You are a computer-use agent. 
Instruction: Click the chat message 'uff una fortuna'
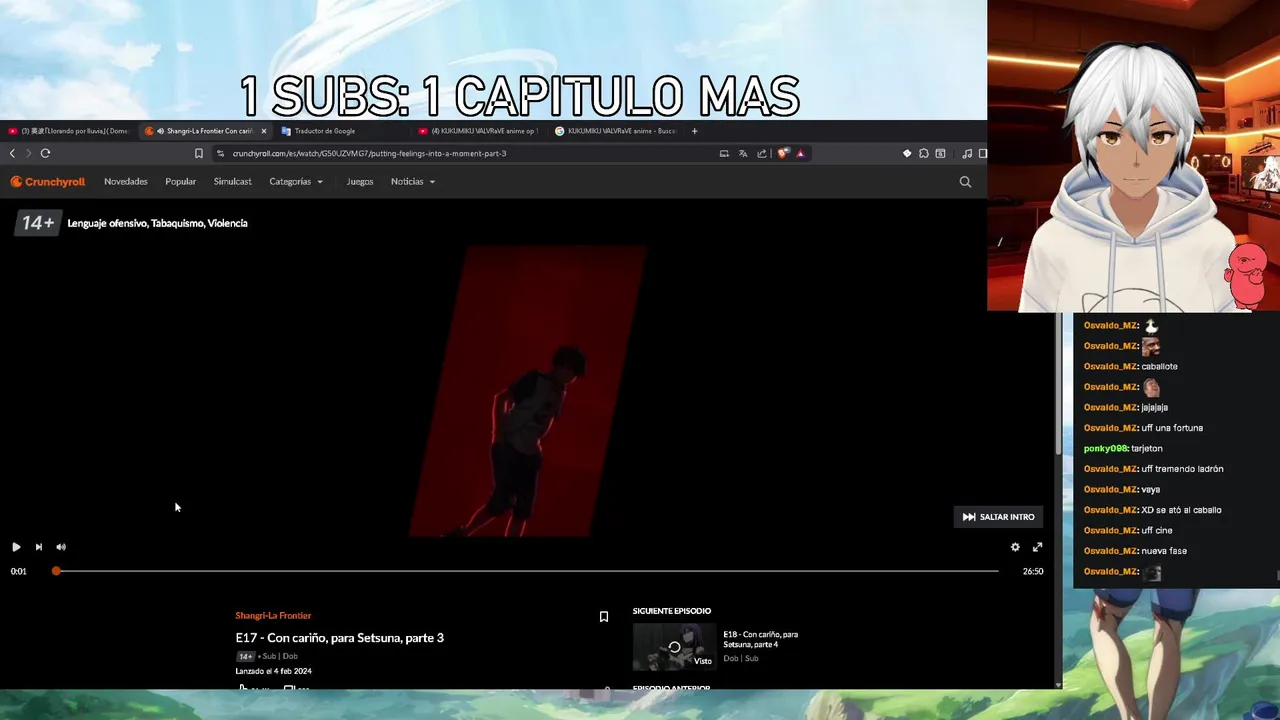click(x=1172, y=428)
